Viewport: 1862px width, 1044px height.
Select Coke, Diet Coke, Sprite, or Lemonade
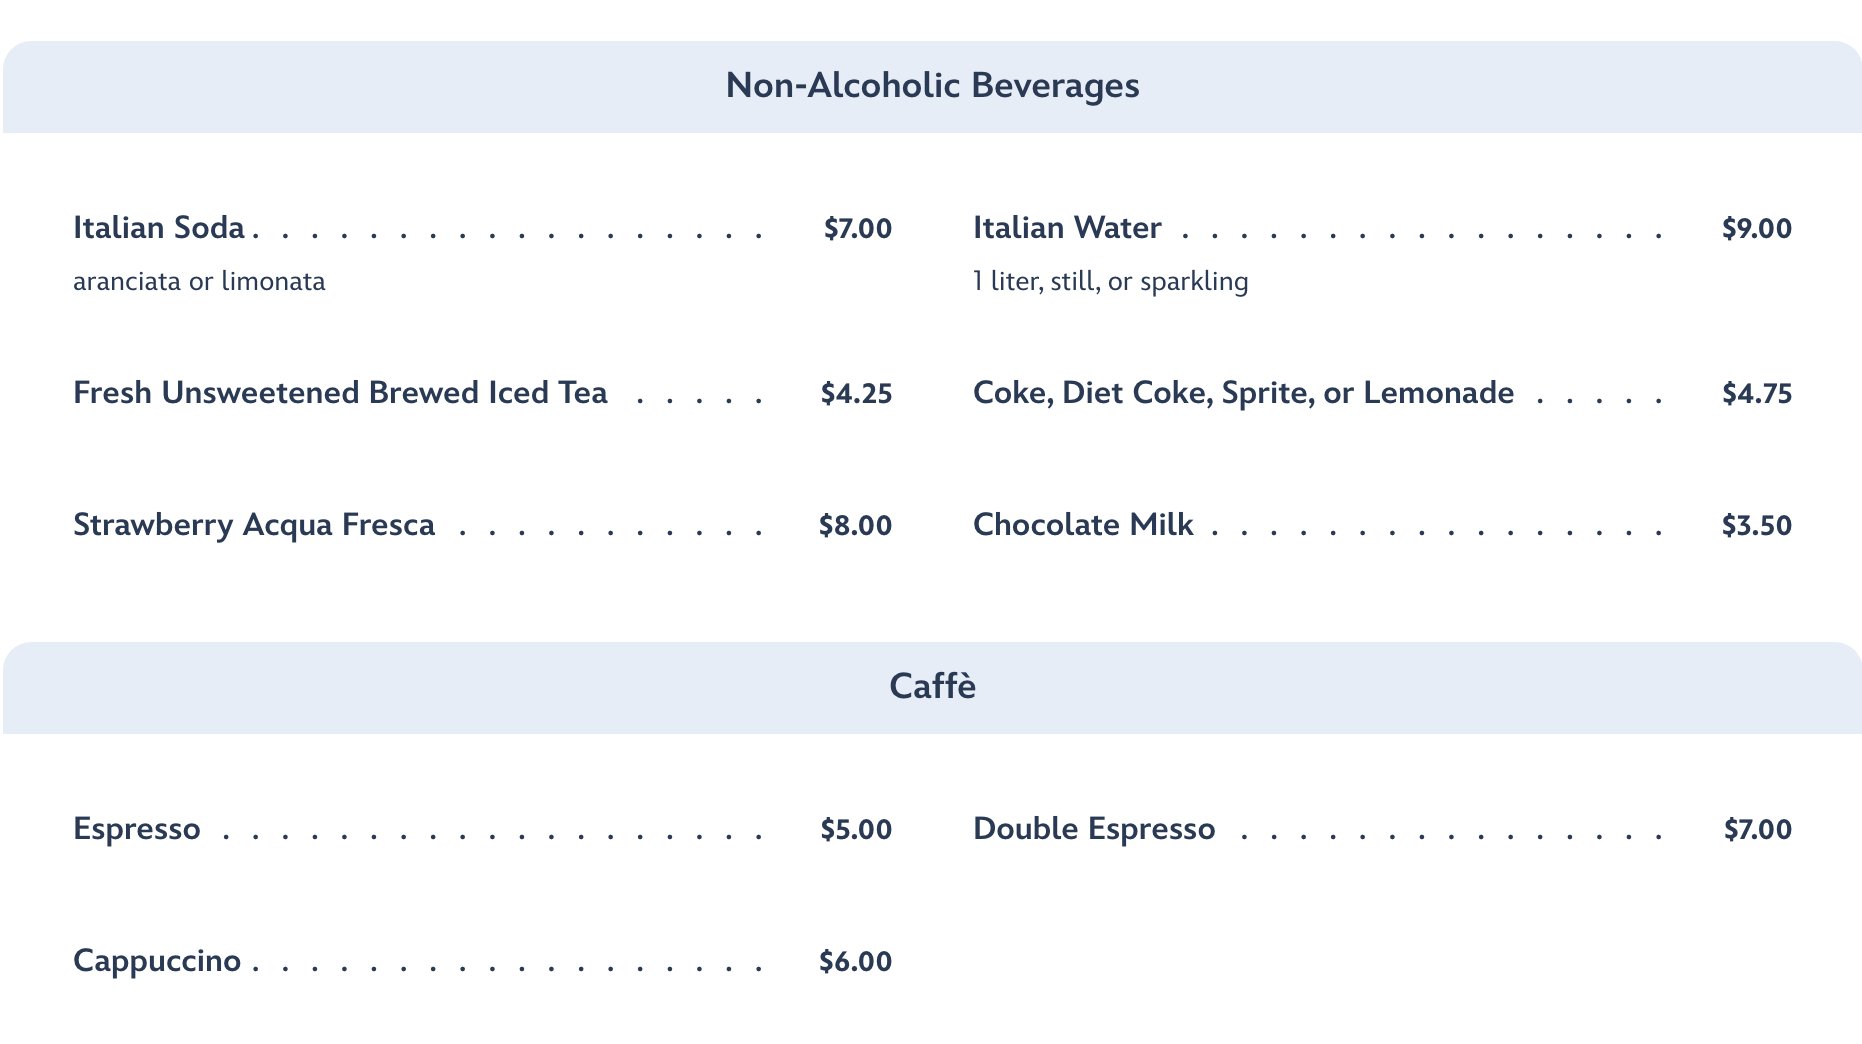(1243, 393)
